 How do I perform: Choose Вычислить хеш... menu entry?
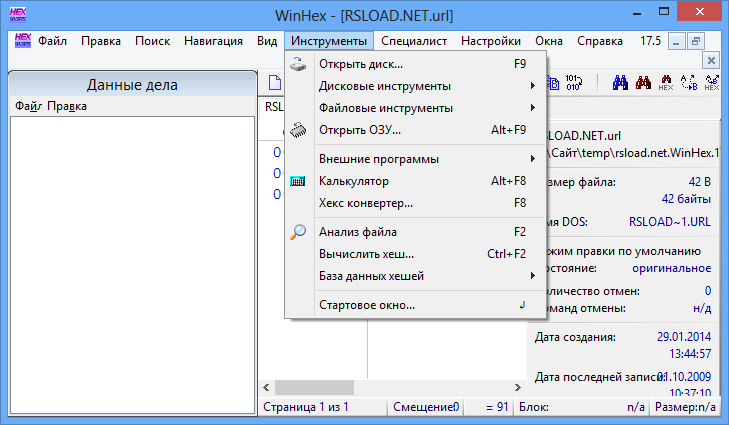[x=415, y=254]
